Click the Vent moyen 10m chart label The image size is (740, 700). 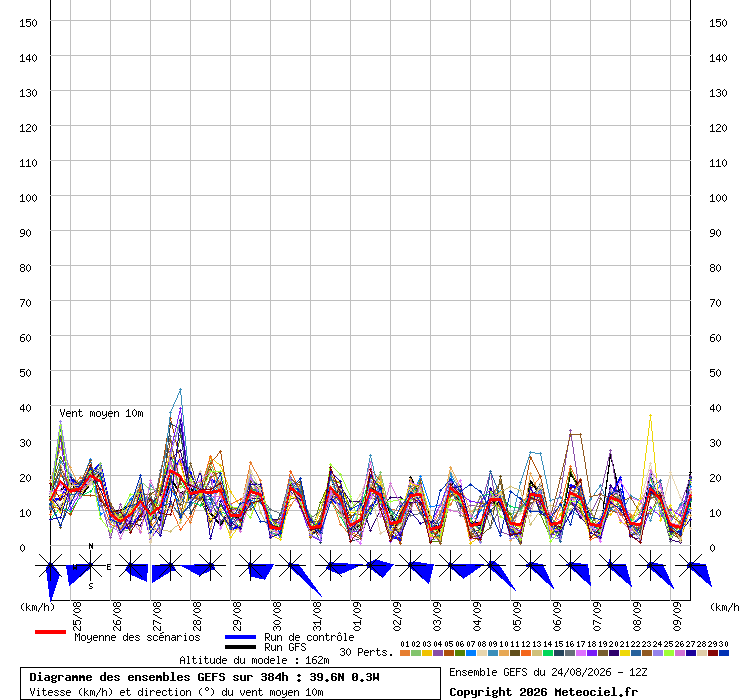coord(101,413)
